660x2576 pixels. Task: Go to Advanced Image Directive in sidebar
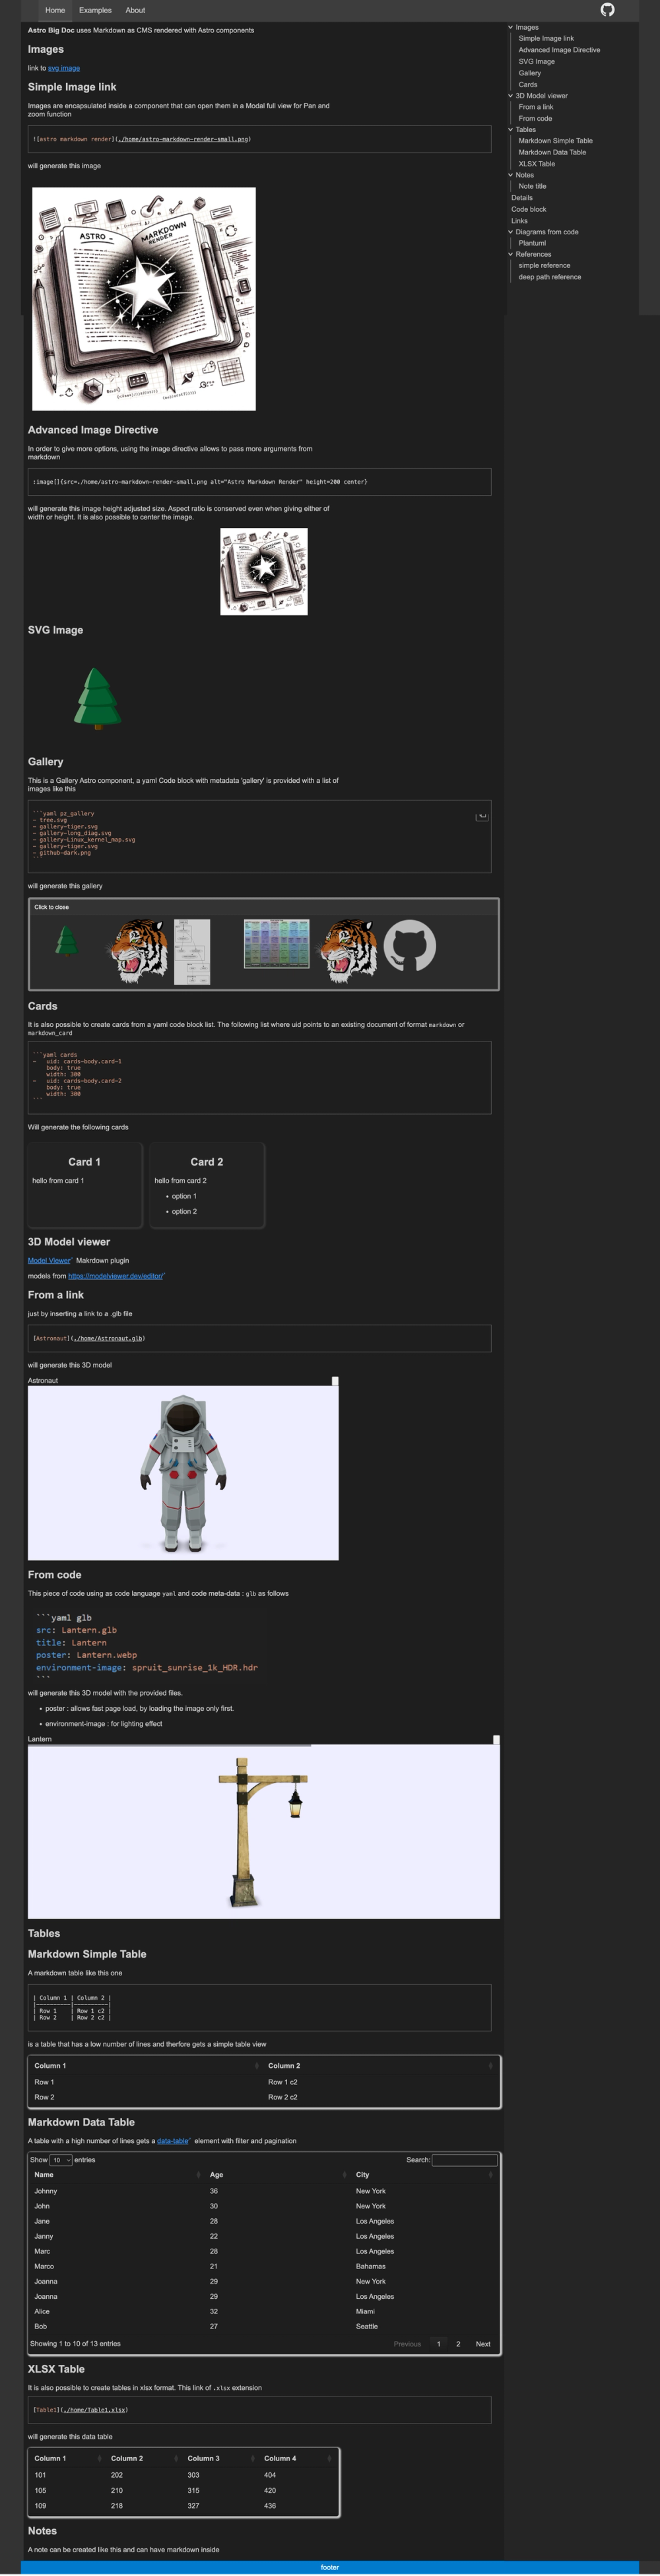tap(559, 50)
